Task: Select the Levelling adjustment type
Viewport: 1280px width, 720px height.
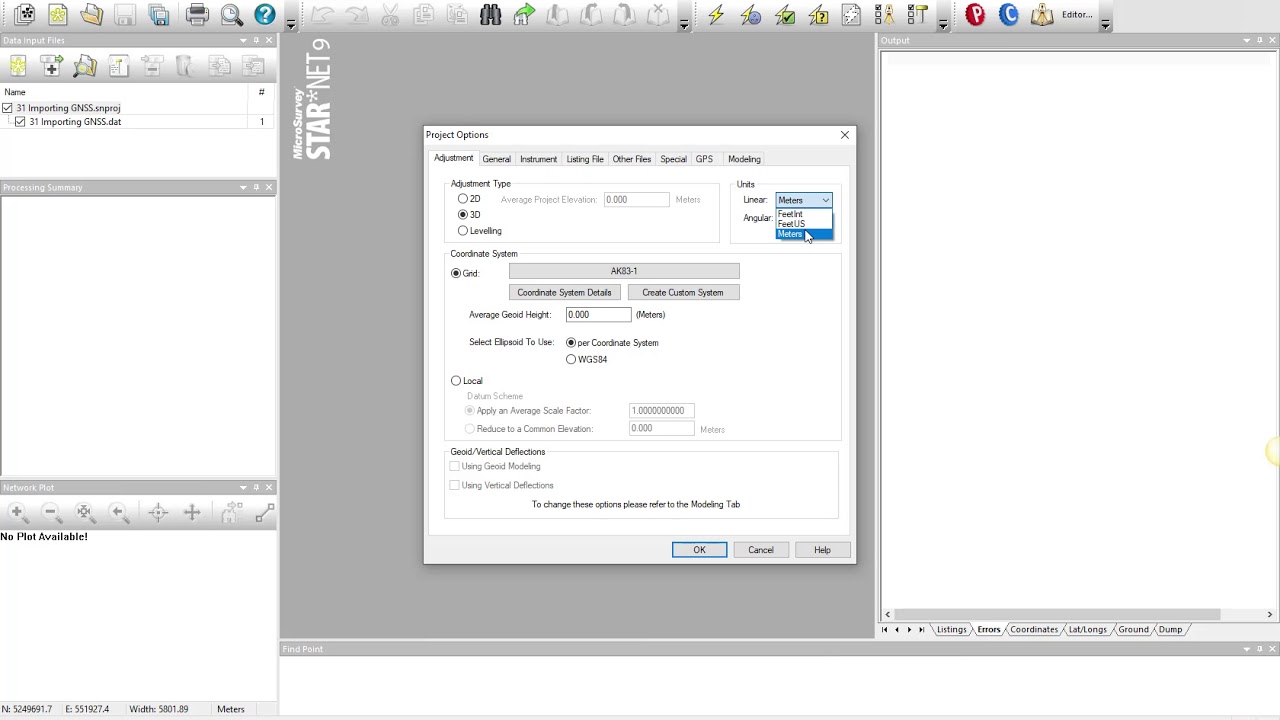Action: 463,230
